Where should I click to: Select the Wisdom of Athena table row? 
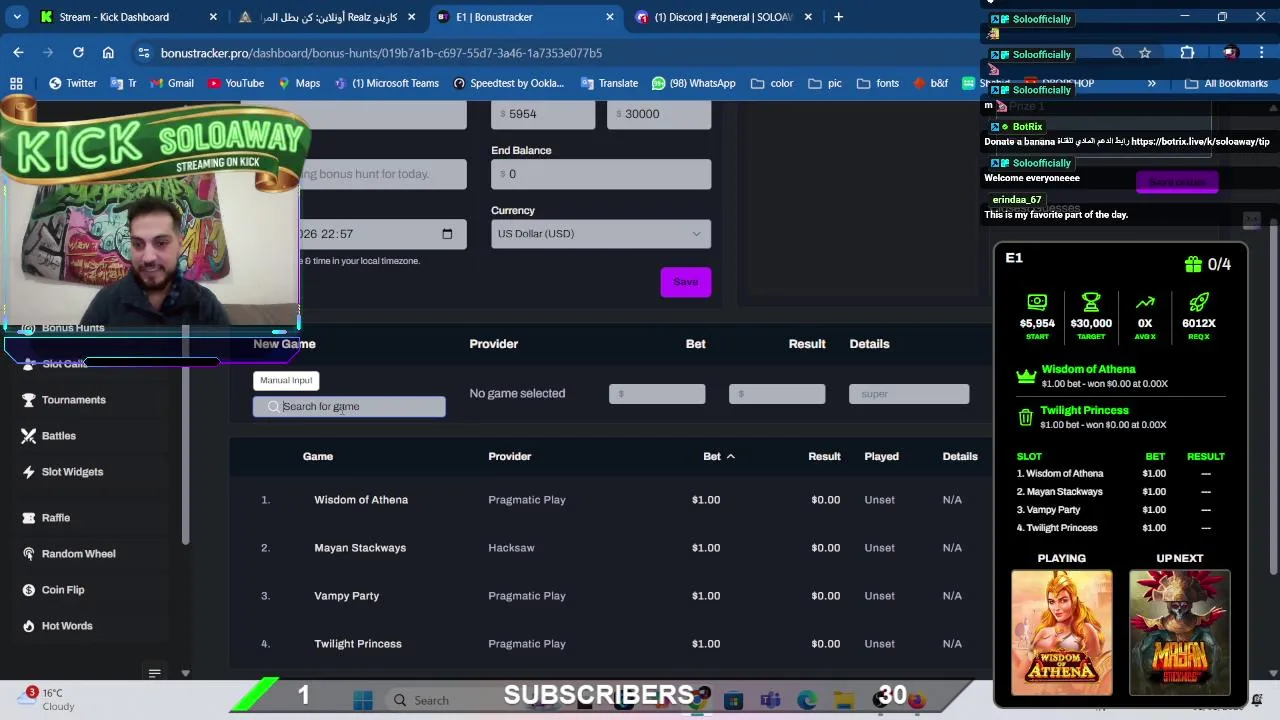(610, 500)
